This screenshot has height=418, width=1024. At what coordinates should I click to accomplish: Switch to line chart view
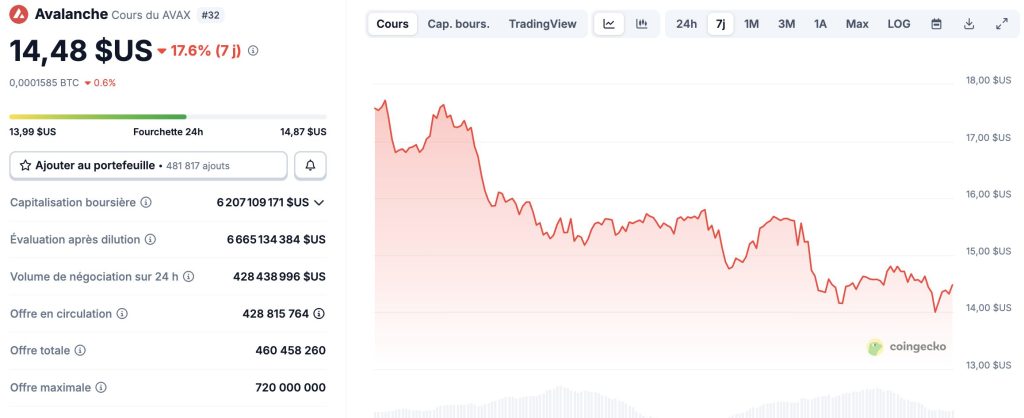609,24
